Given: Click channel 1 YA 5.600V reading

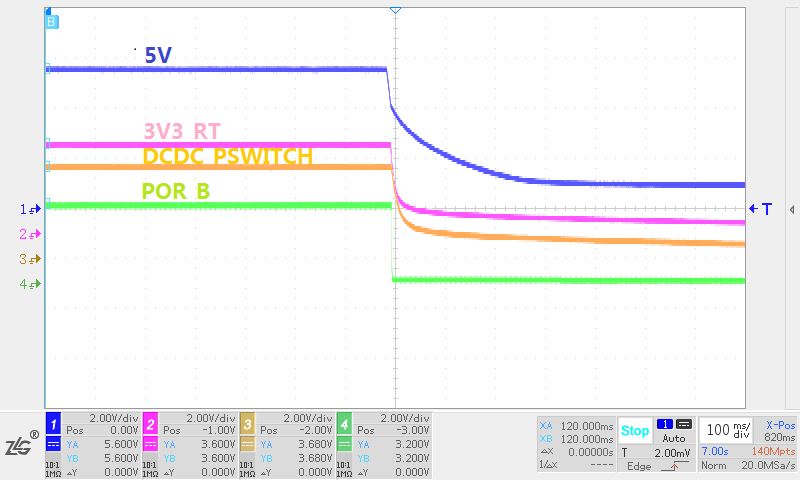Looking at the screenshot, I should pyautogui.click(x=121, y=444).
